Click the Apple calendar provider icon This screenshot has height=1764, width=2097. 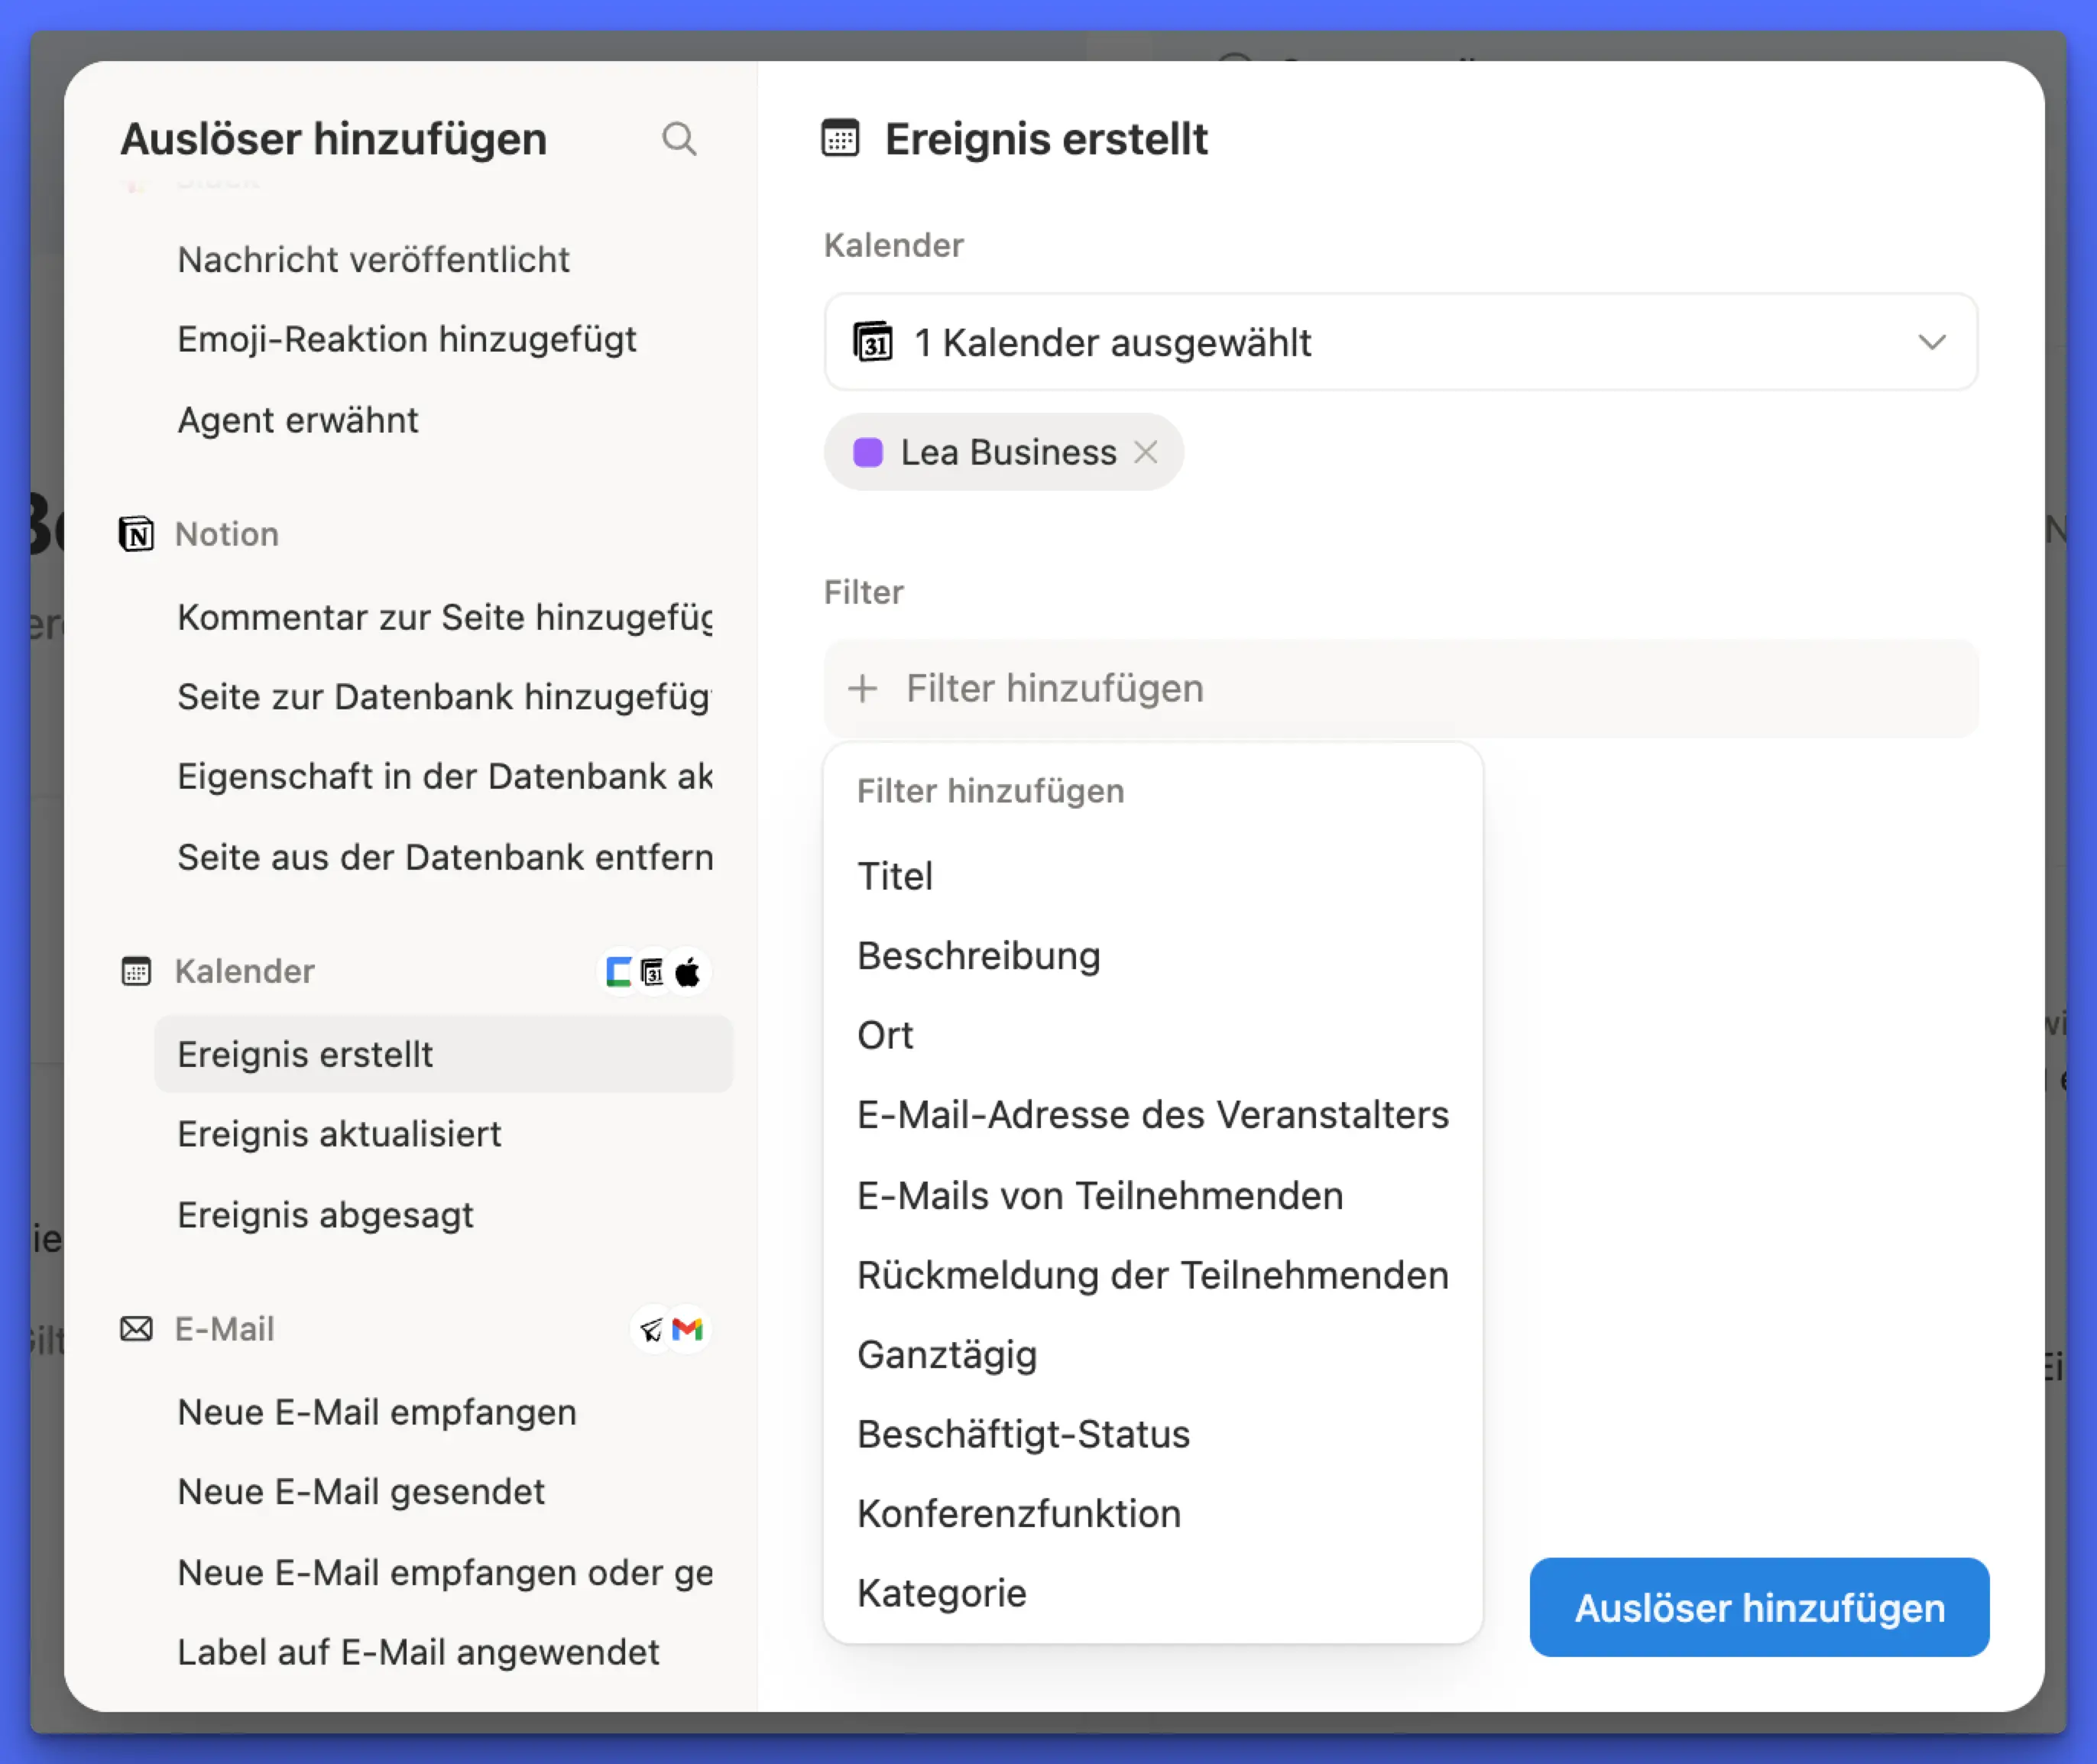[688, 972]
